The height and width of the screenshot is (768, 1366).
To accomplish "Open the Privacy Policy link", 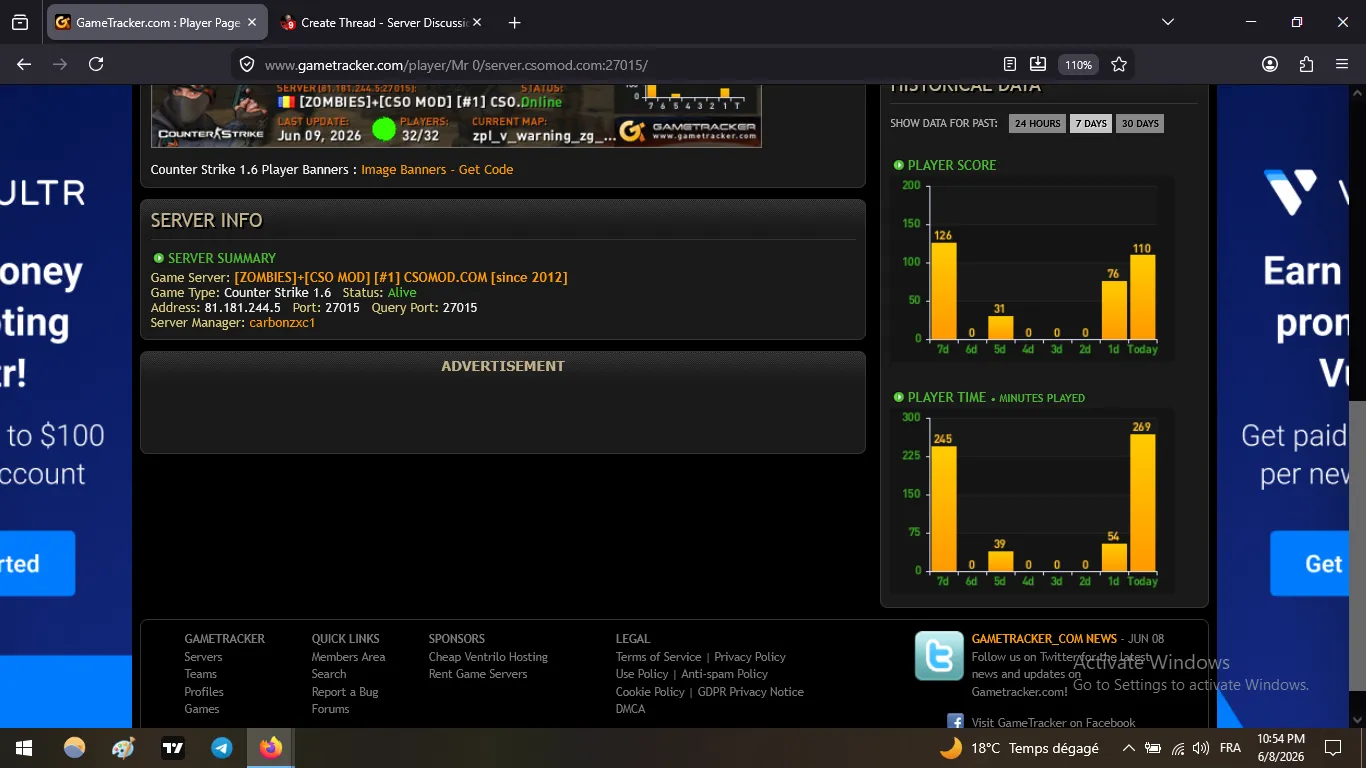I will click(x=750, y=657).
